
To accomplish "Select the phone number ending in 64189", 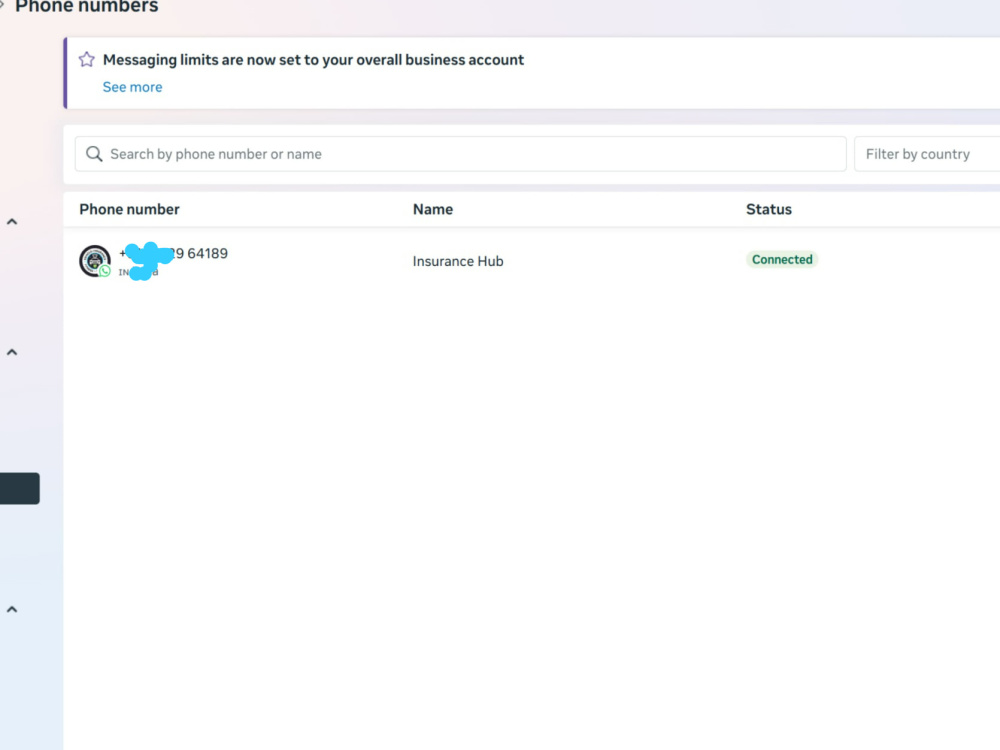I will point(173,254).
